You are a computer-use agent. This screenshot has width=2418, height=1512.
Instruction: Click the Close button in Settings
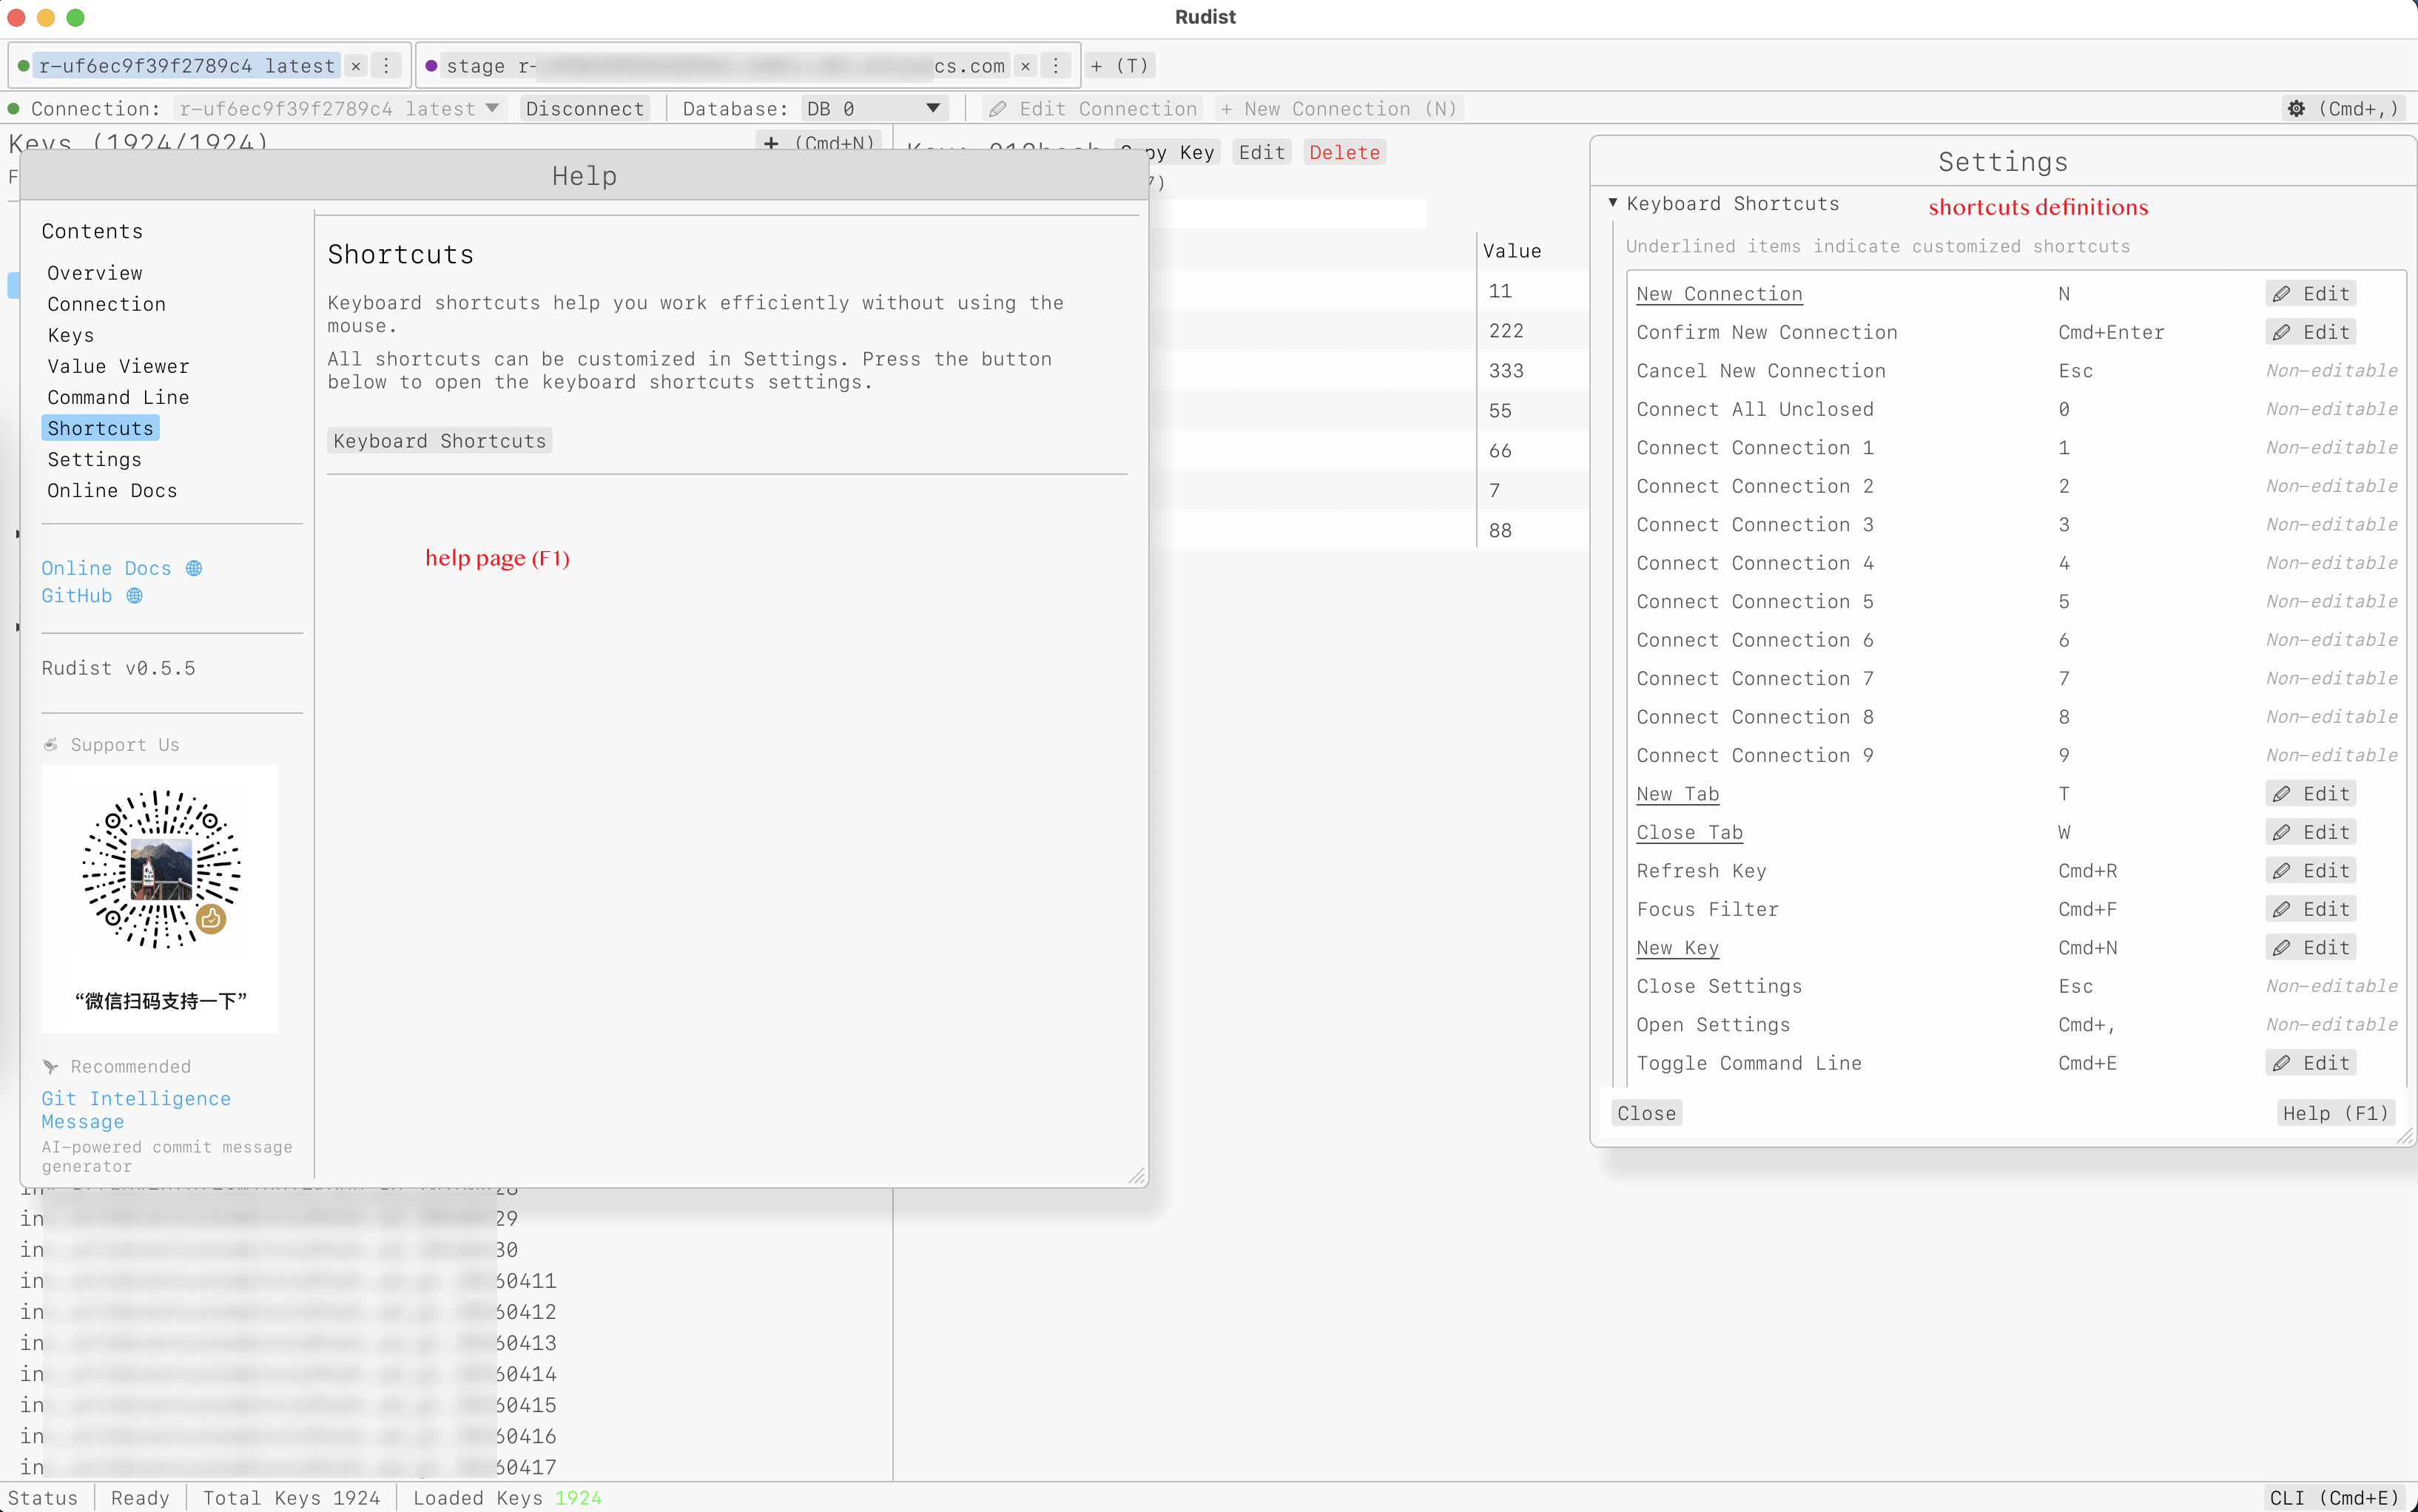[x=1646, y=1113]
